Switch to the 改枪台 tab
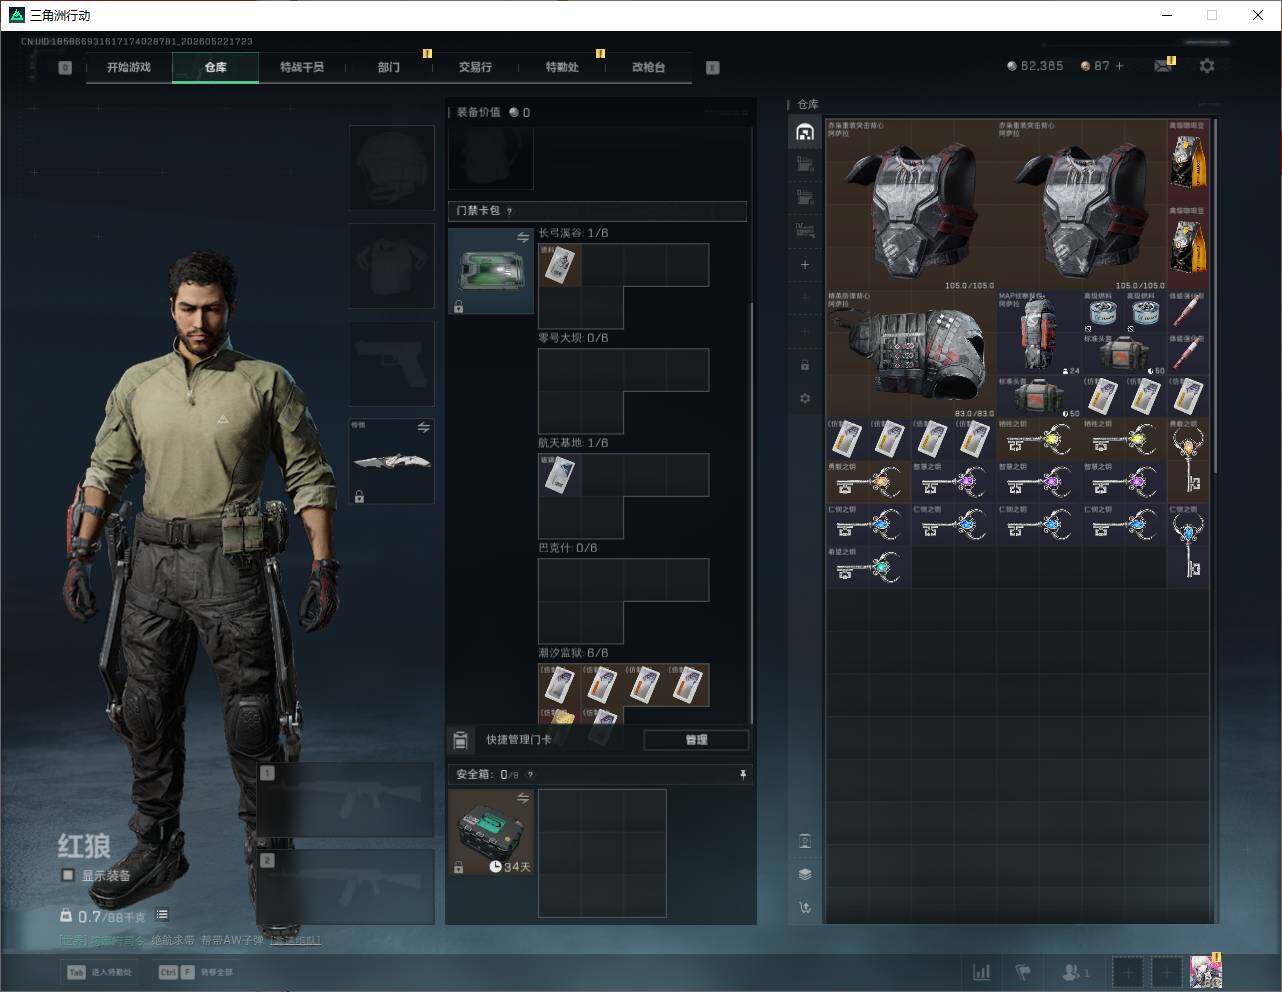1282x992 pixels. 648,67
